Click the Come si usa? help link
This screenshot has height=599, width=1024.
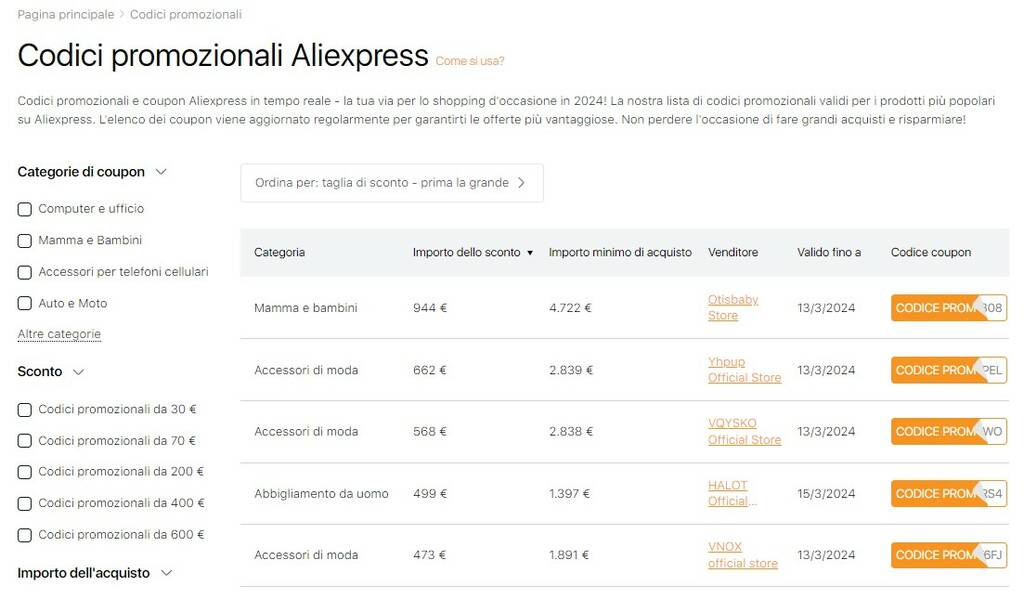(470, 62)
